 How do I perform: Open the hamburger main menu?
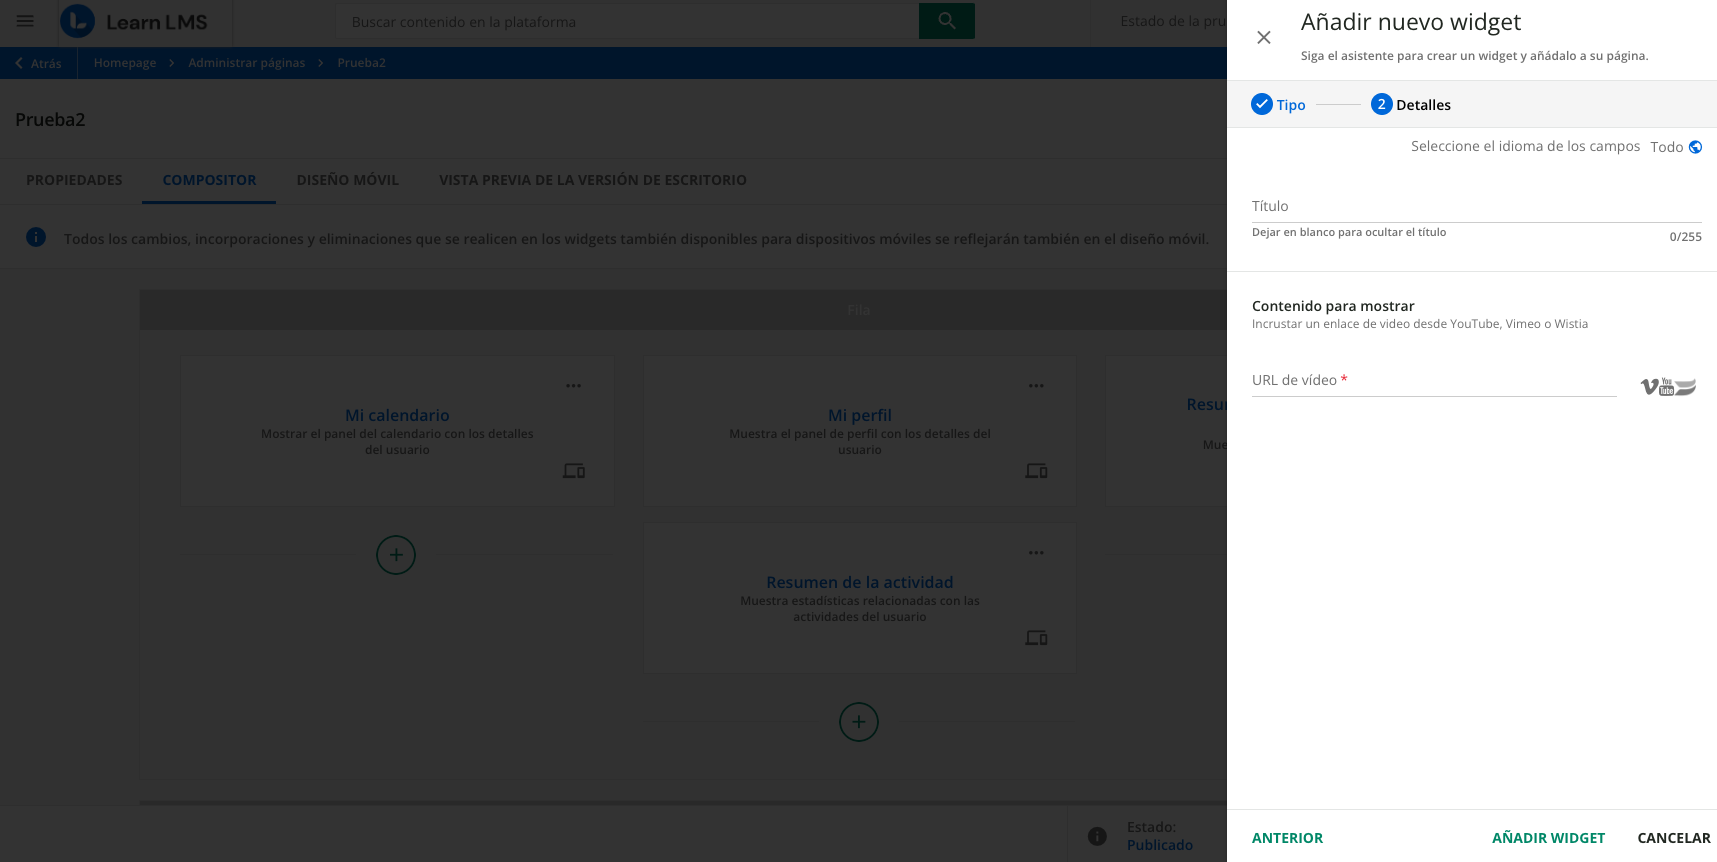[25, 21]
